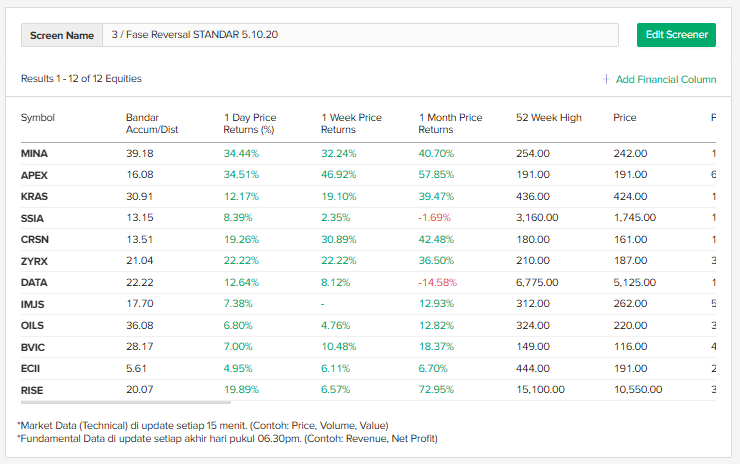Image resolution: width=740 pixels, height=464 pixels.
Task: Sort by 1 Day Price Returns (%) header
Action: (x=249, y=123)
